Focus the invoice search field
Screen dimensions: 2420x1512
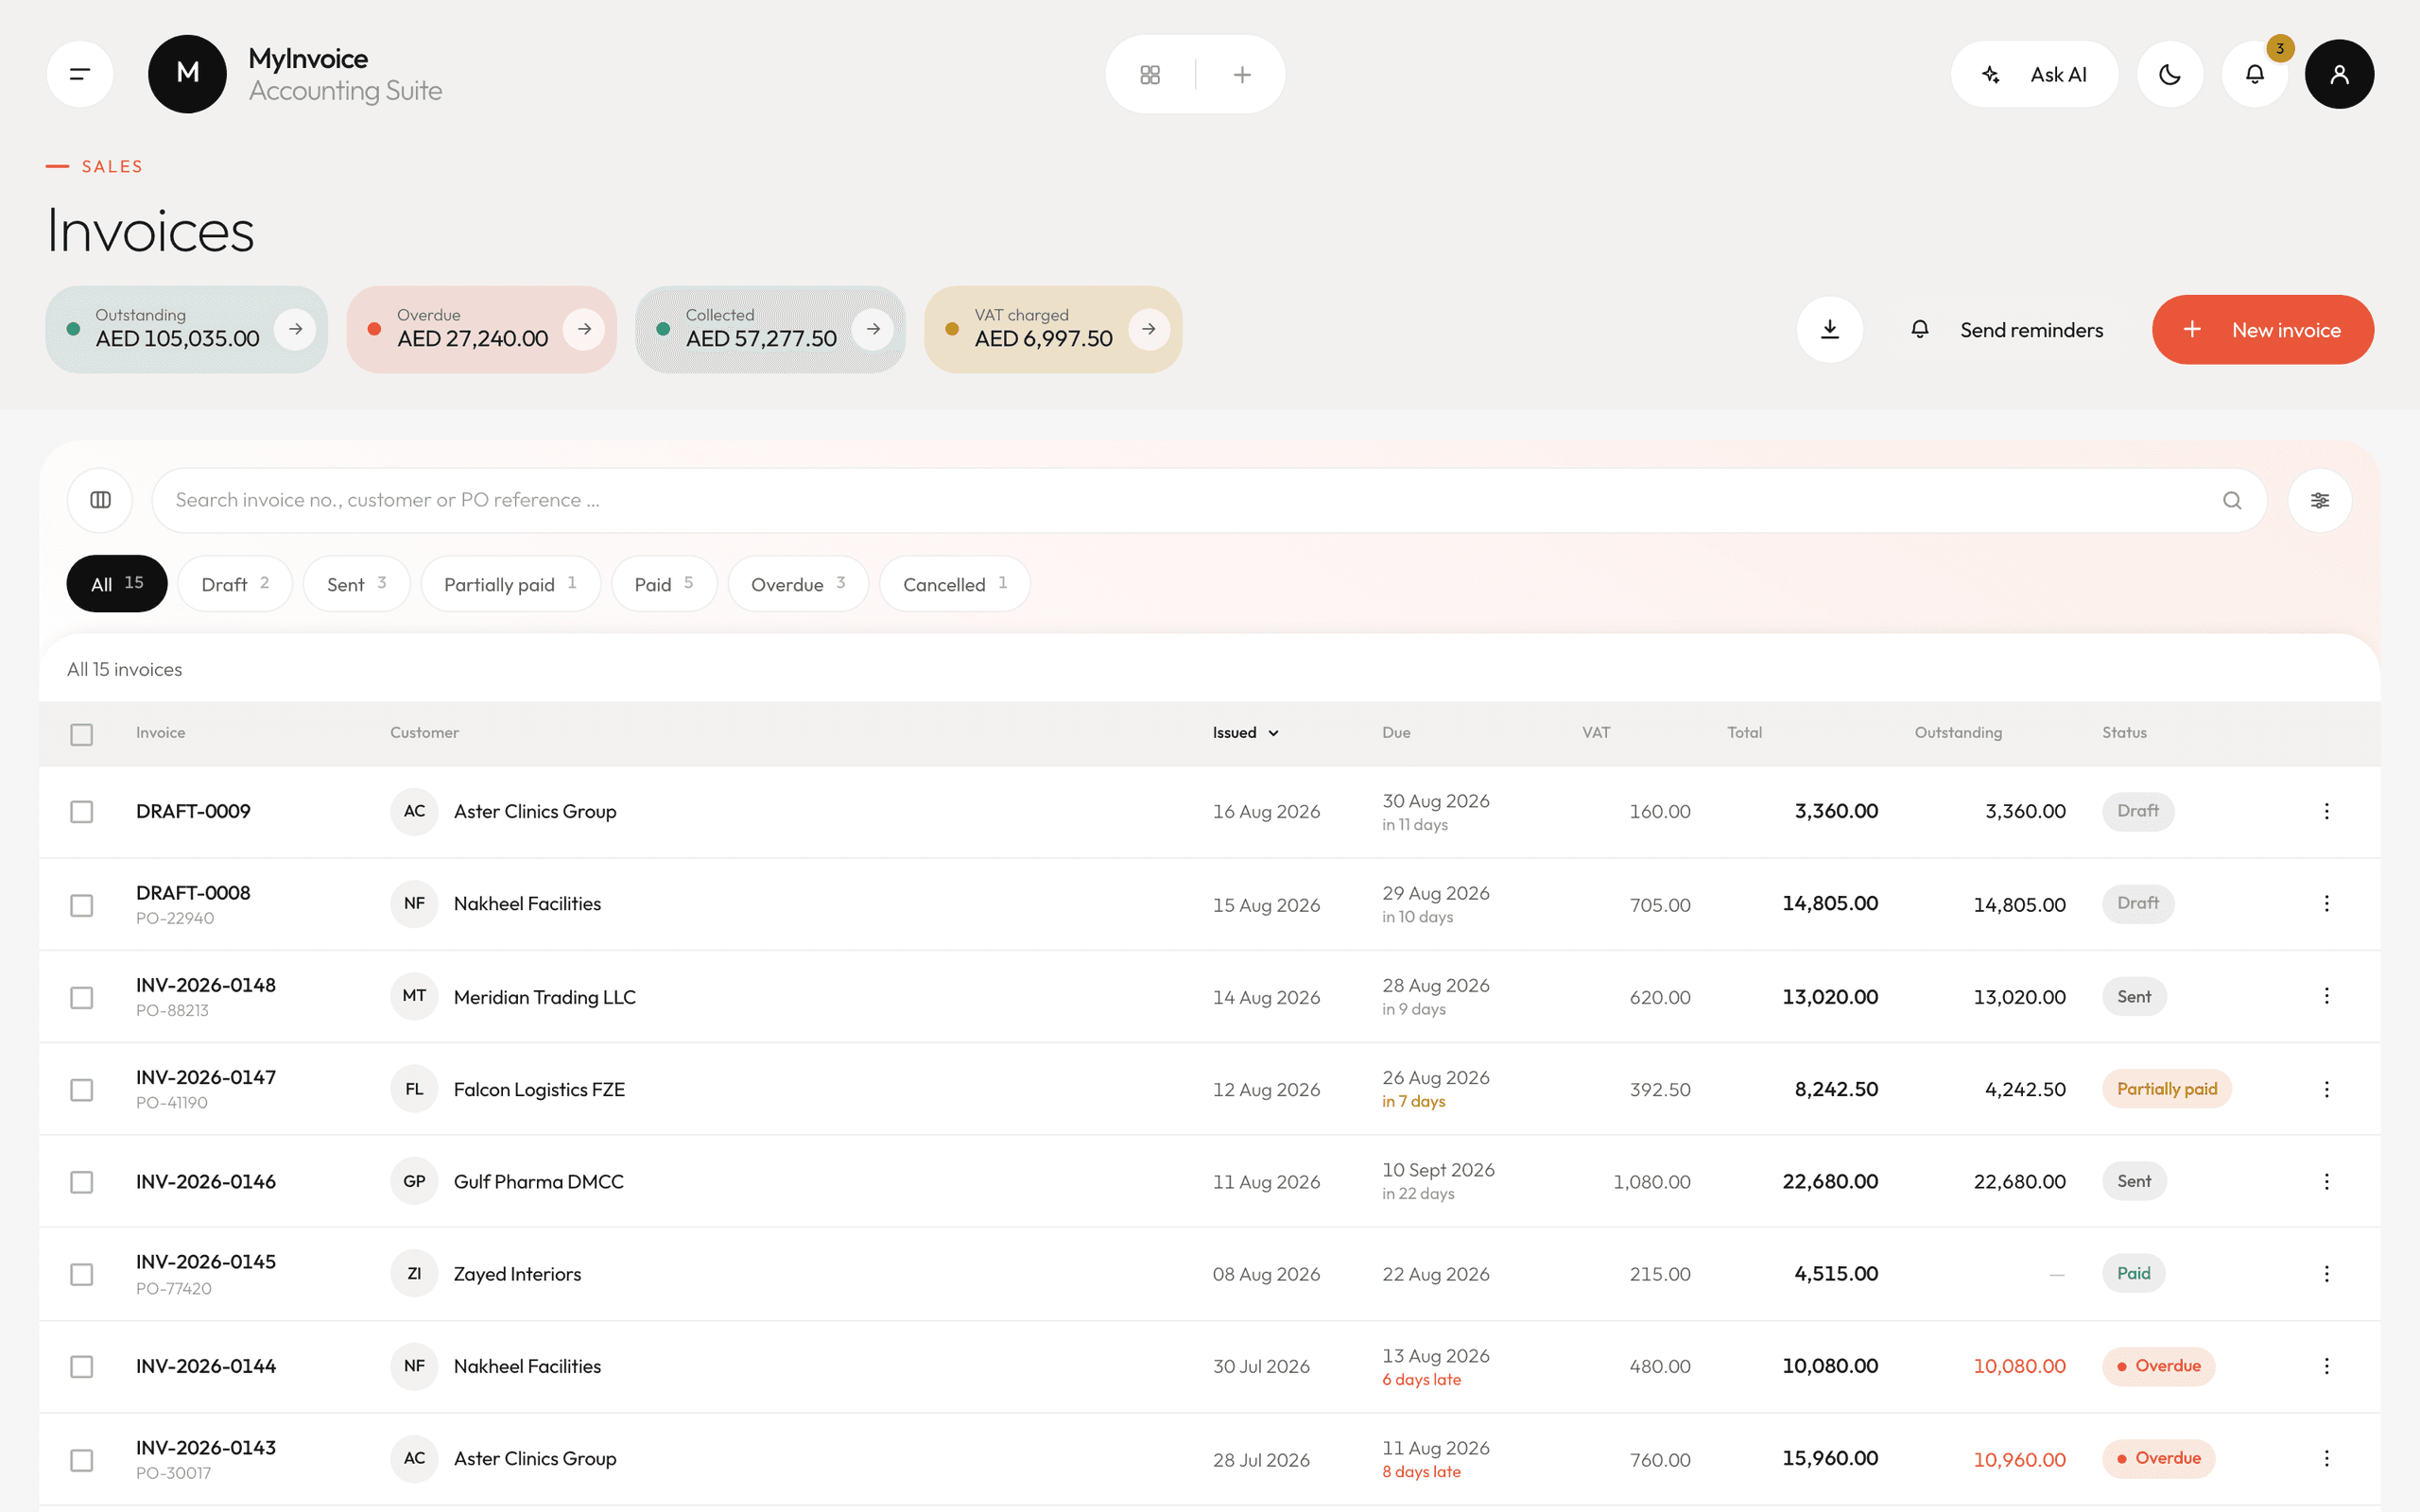(1209, 500)
